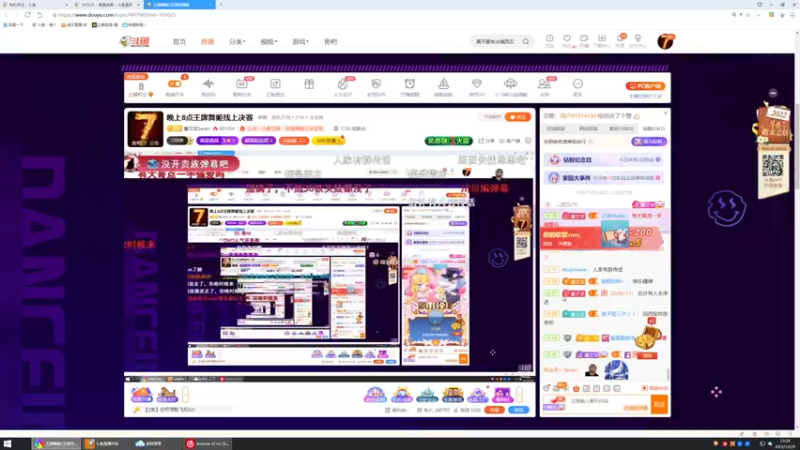800x450 pixels.
Task: Open dropdown left of 鱼丸 balance
Action: pyautogui.click(x=396, y=410)
